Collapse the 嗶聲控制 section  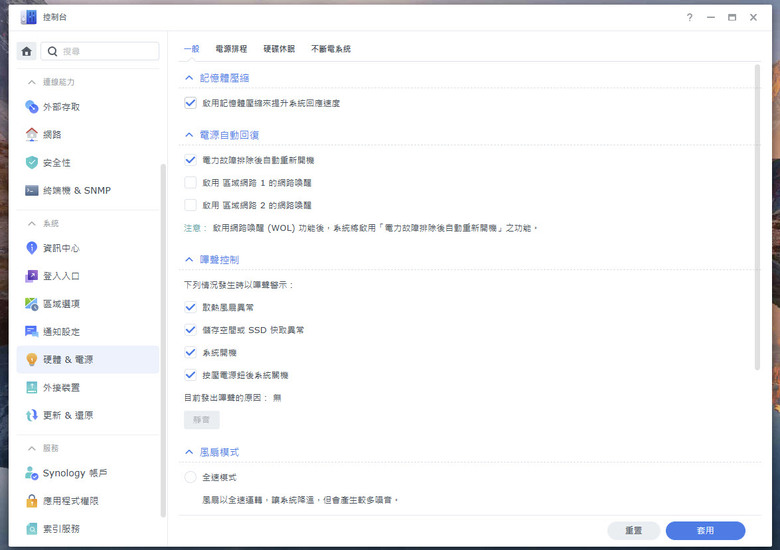[189, 260]
